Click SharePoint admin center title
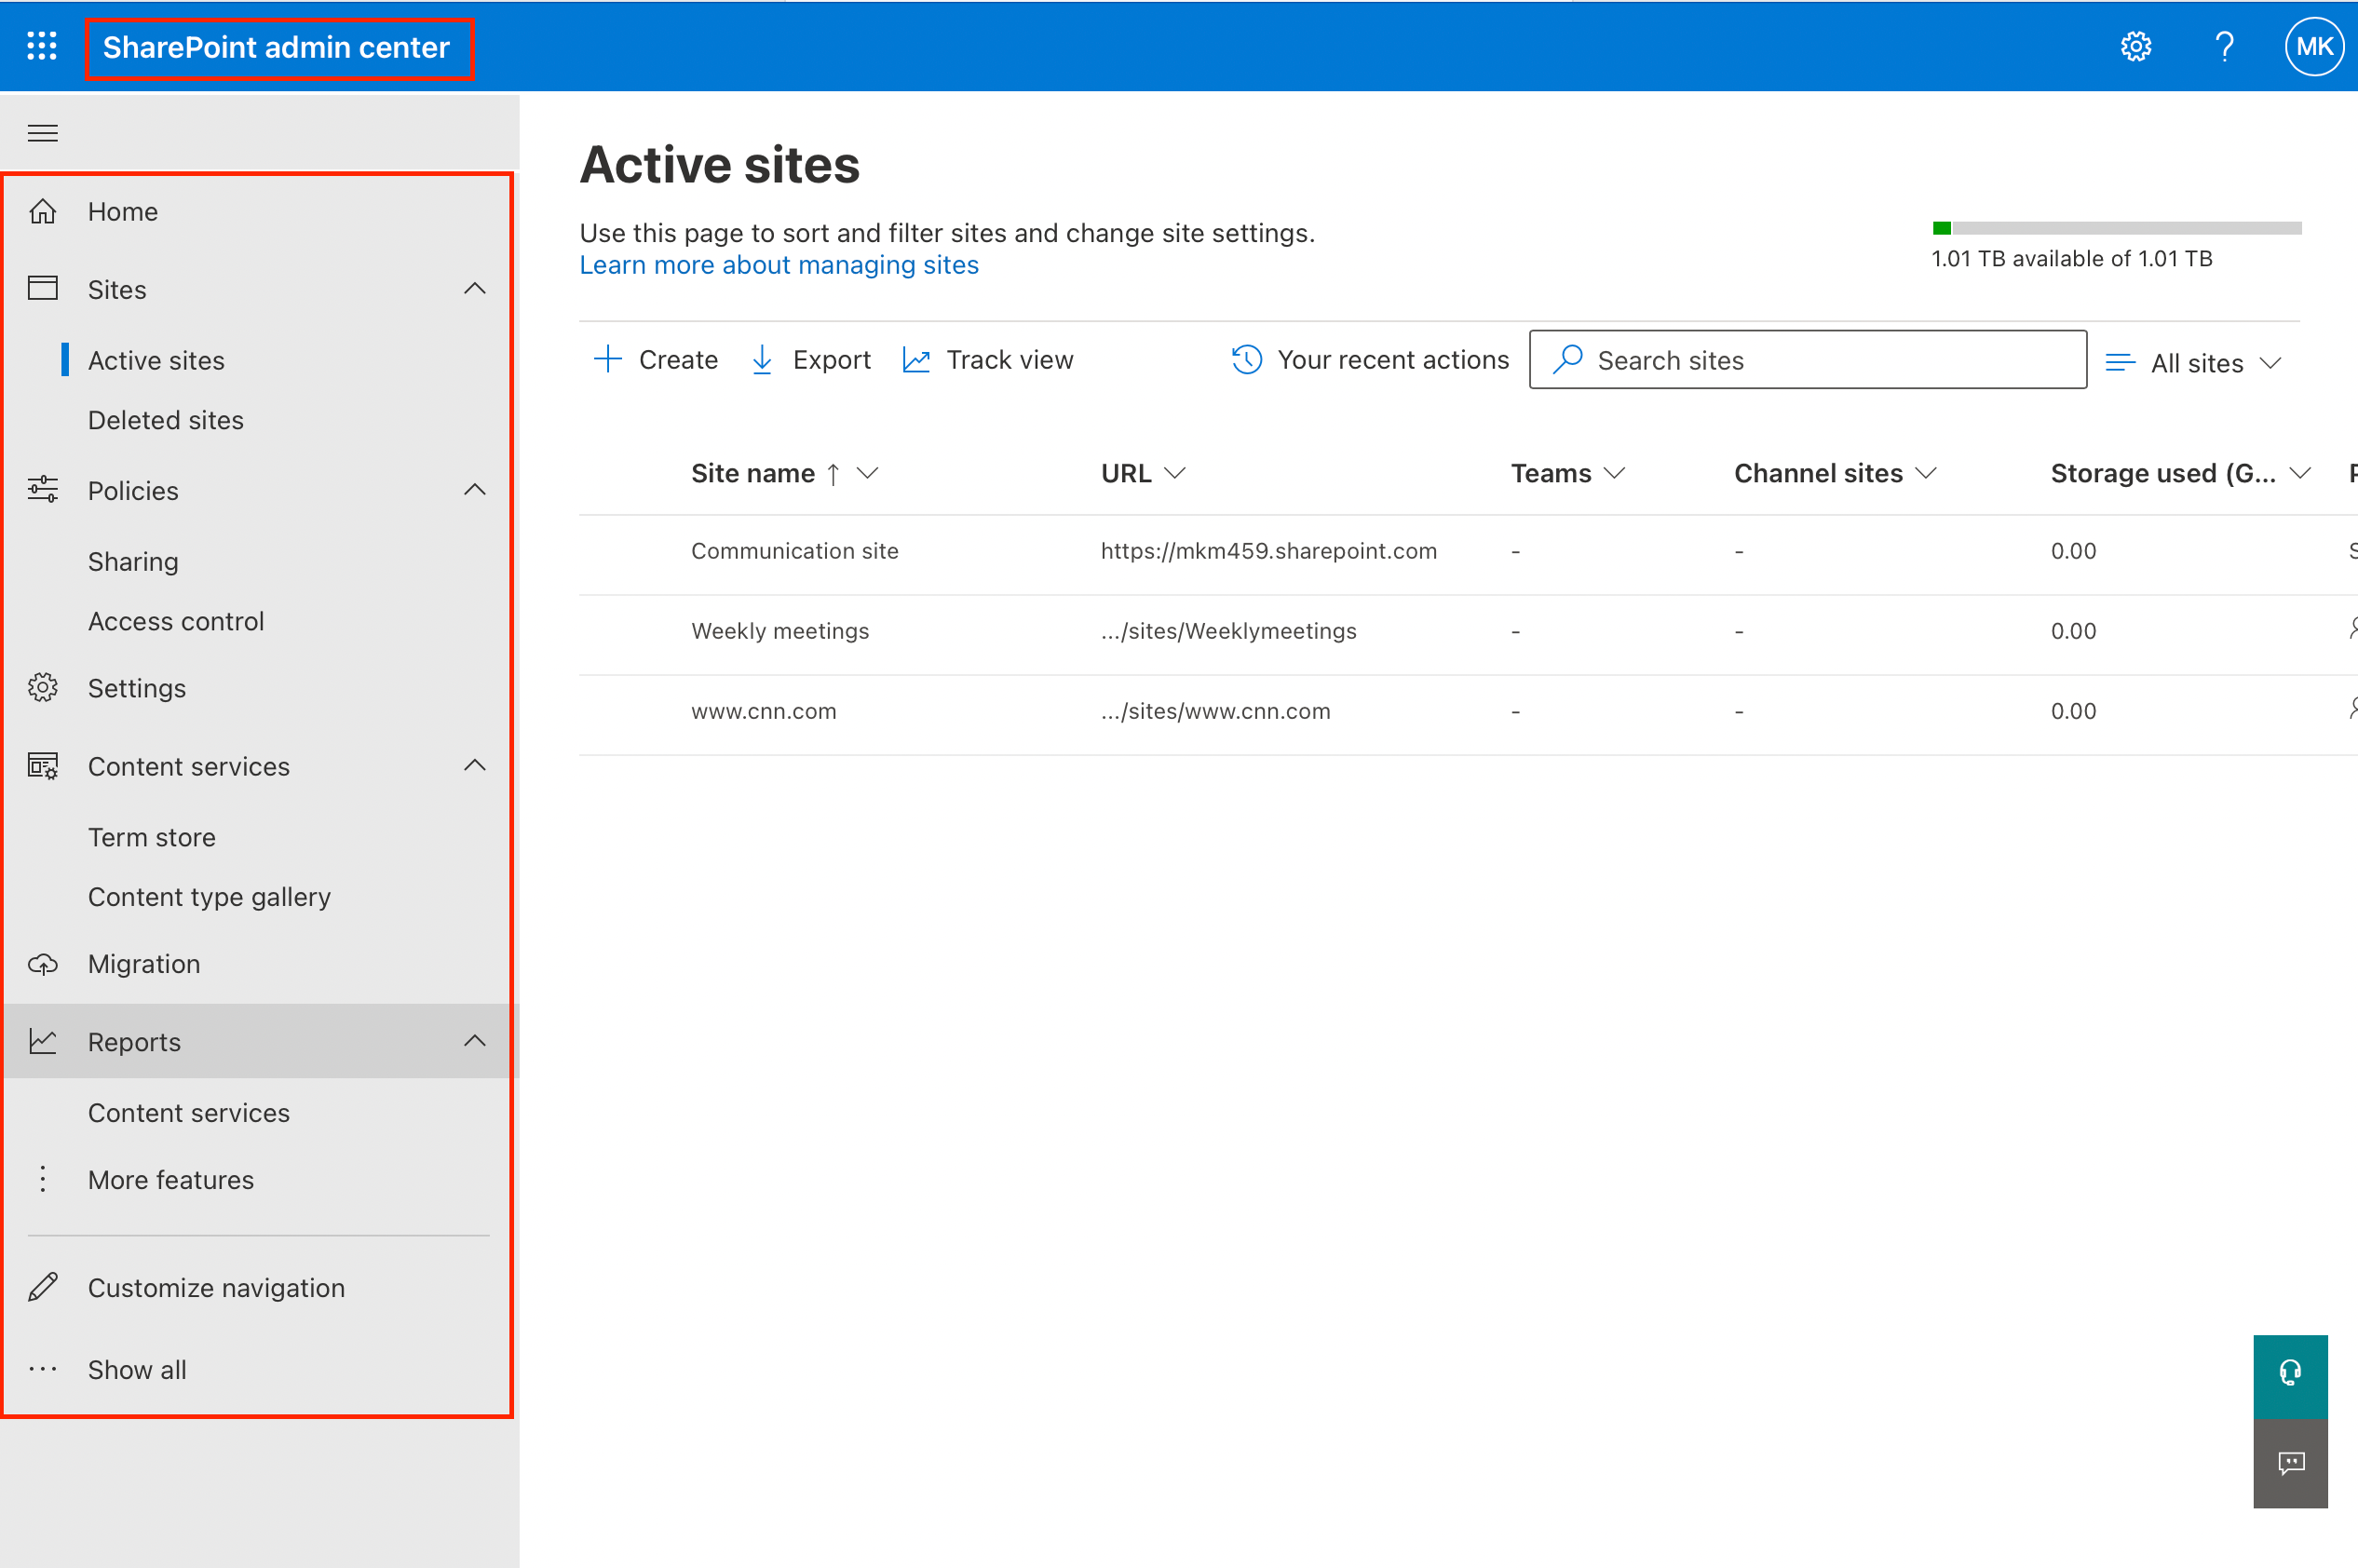2358x1568 pixels. point(276,47)
